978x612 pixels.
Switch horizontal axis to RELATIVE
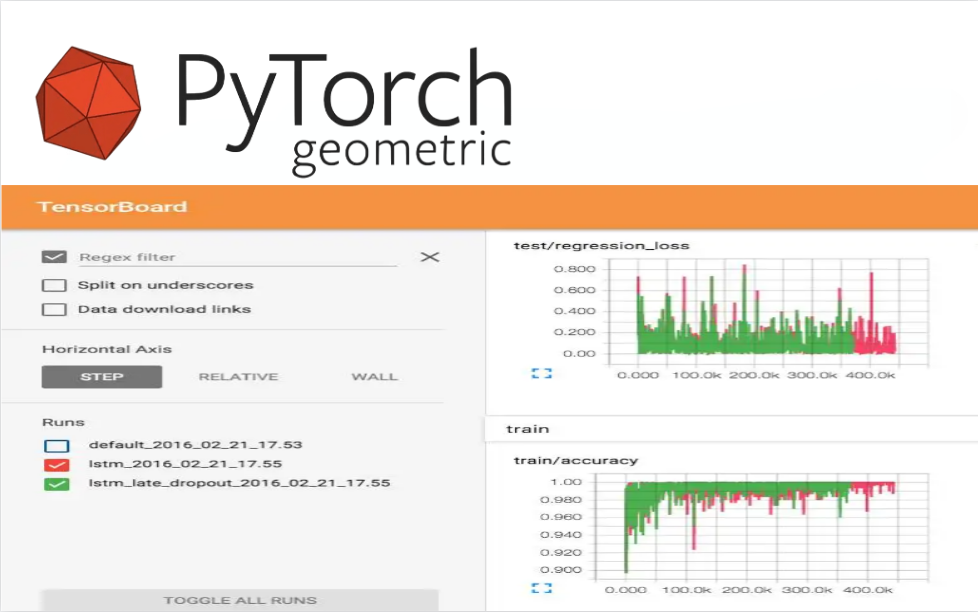(238, 377)
